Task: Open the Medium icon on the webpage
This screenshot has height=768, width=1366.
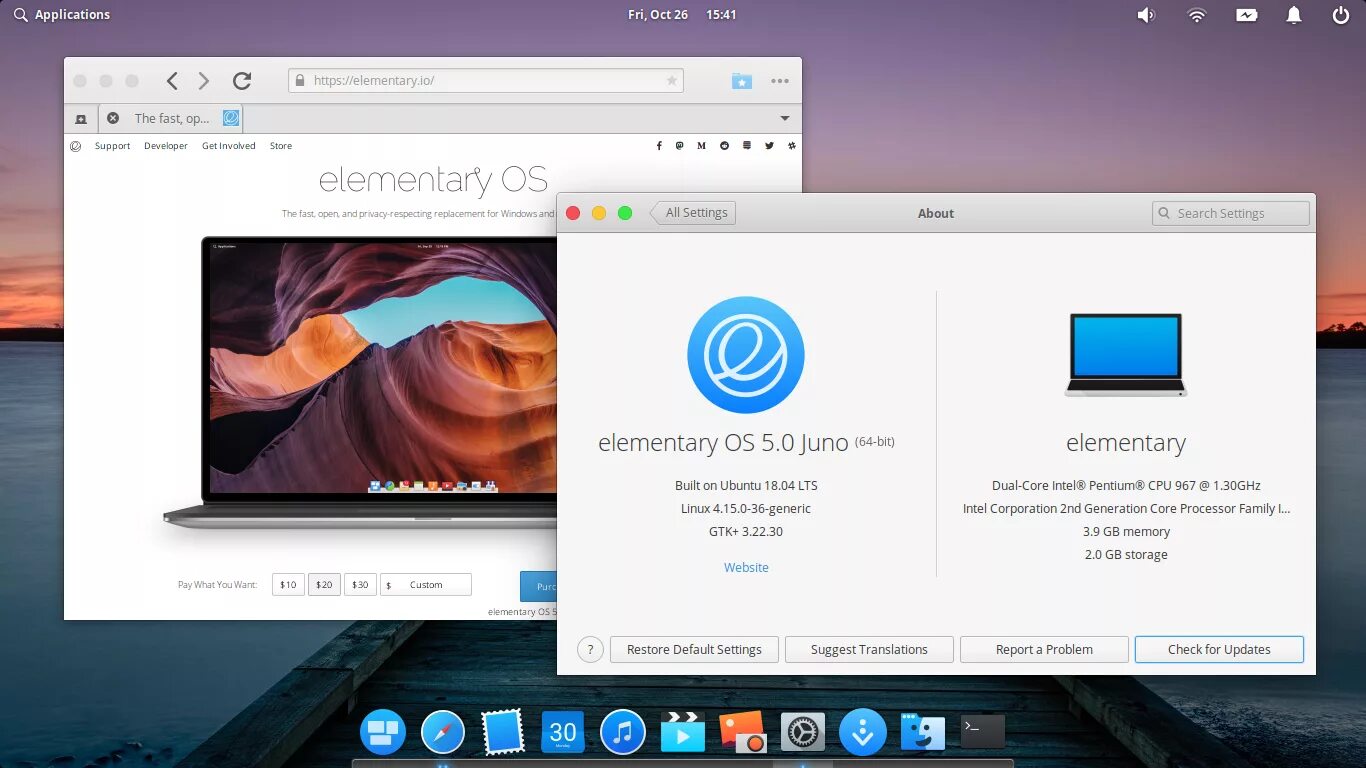Action: point(701,146)
